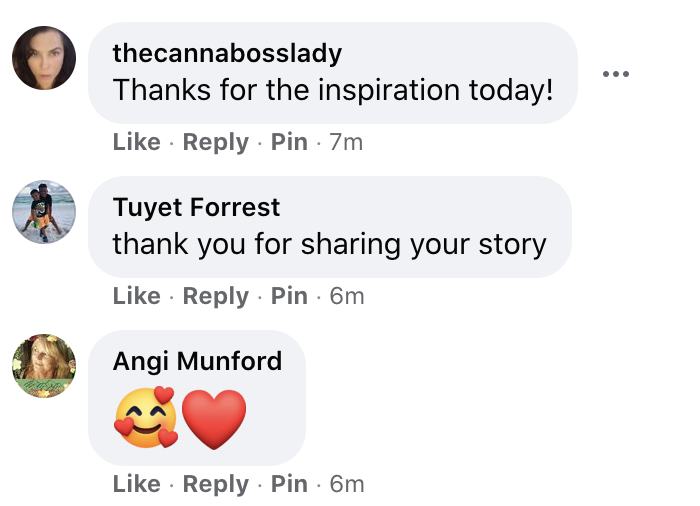
Task: Click Angi Munford's profile picture
Action: point(44,366)
